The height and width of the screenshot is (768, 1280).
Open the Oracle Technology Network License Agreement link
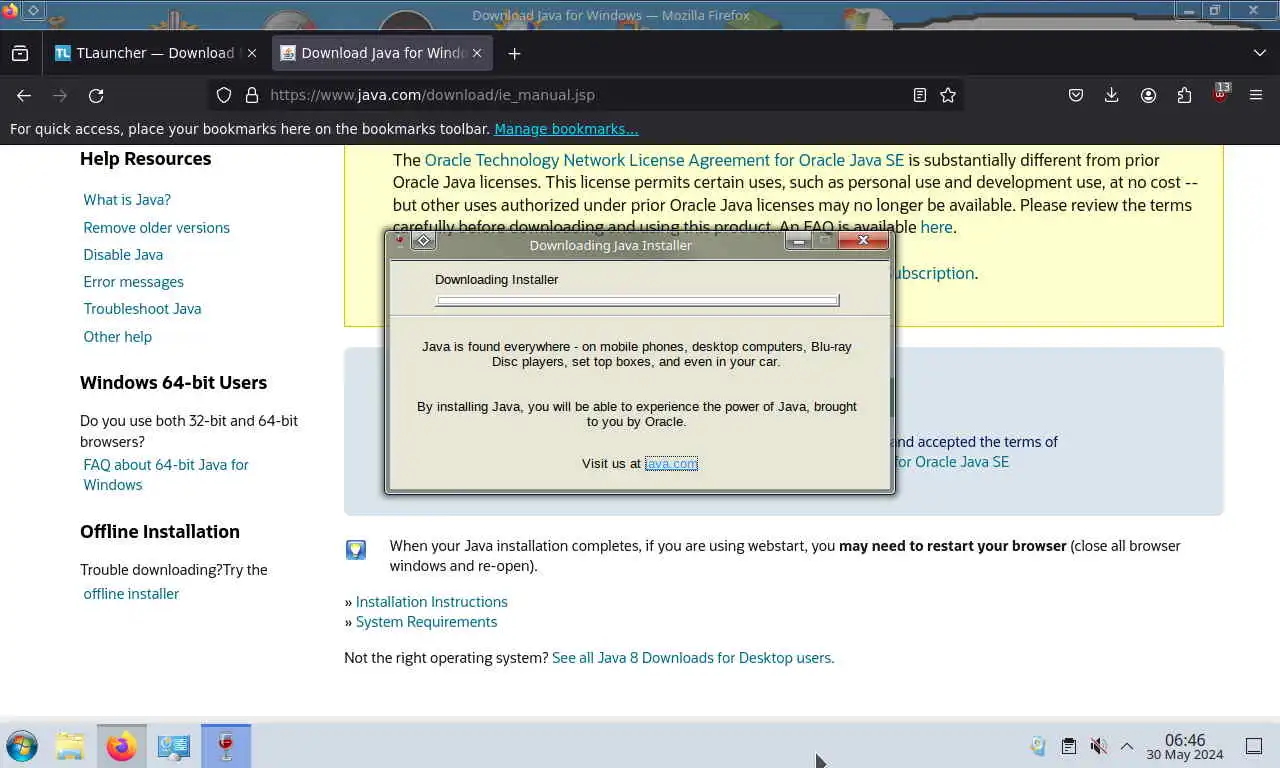click(x=664, y=160)
